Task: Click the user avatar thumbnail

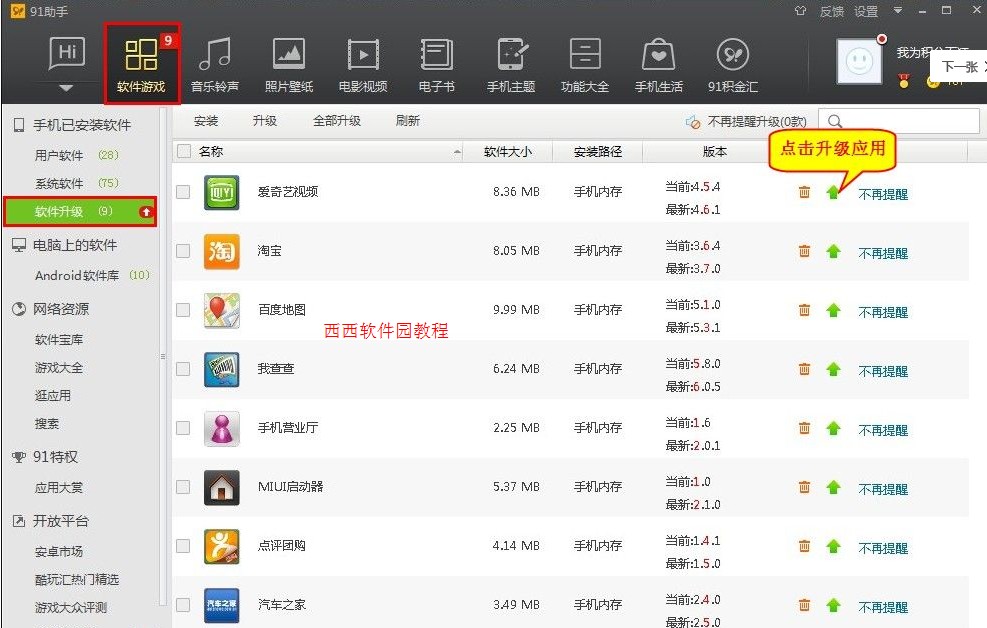Action: (x=859, y=61)
